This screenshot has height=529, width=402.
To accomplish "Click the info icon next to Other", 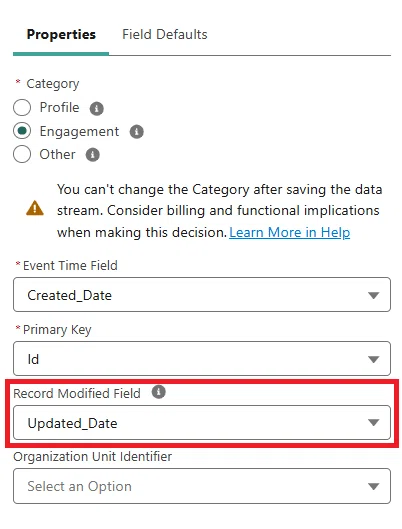I will 92,155.
